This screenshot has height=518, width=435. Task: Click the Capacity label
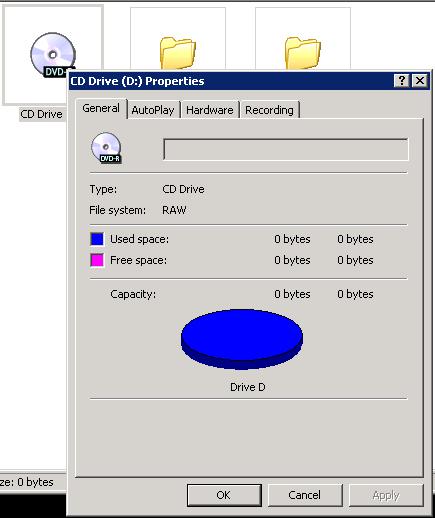(x=133, y=294)
